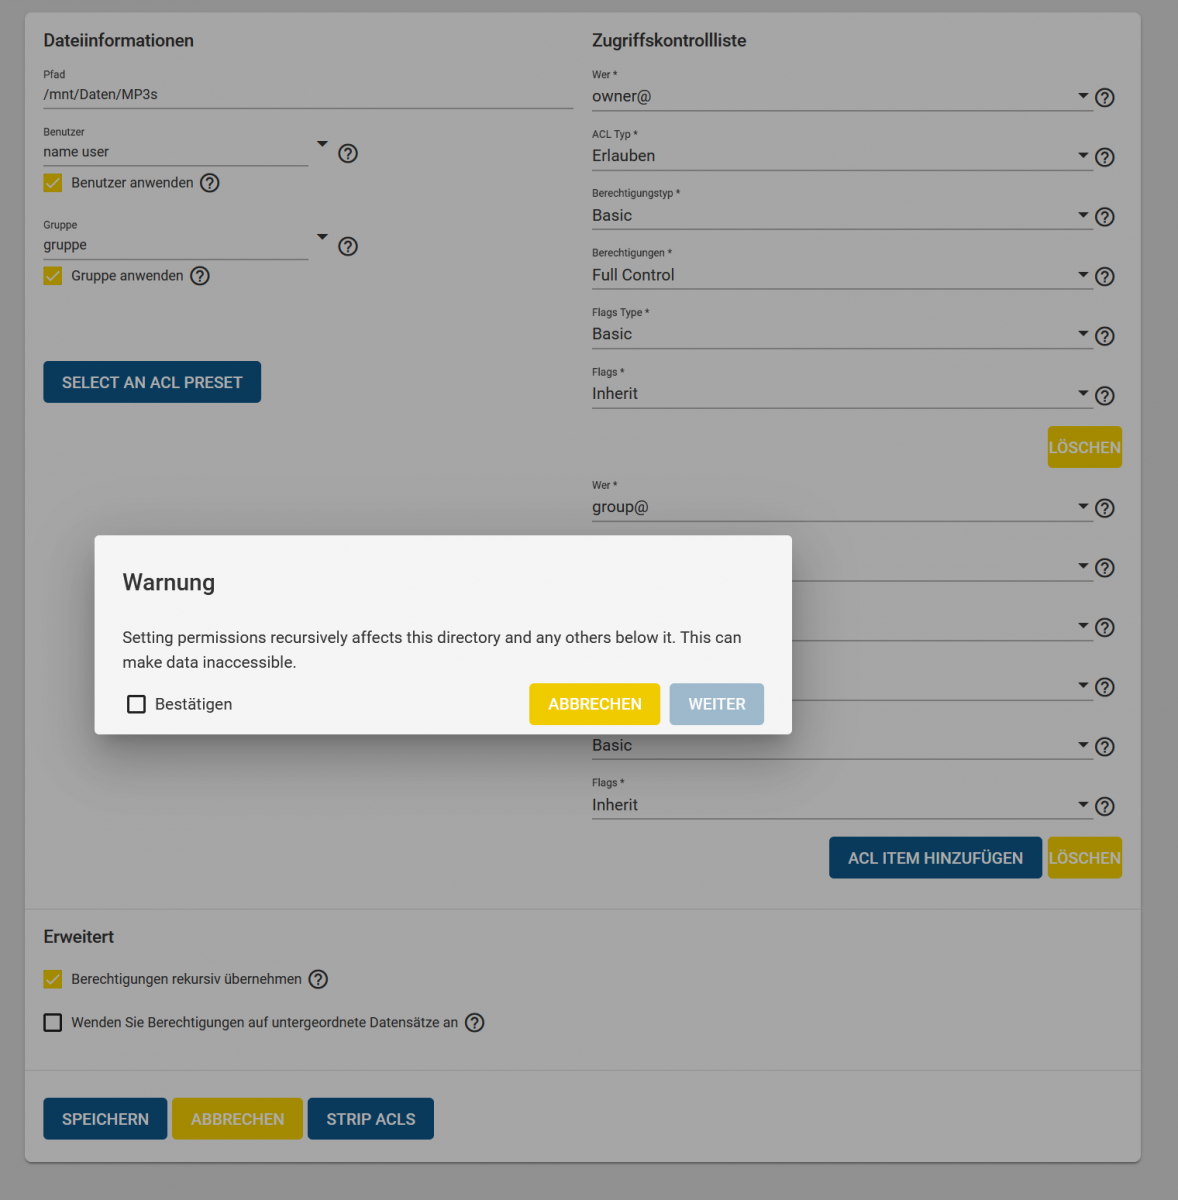1178x1200 pixels.
Task: Click help icon beside Gruppe anwenden
Action: 200,276
